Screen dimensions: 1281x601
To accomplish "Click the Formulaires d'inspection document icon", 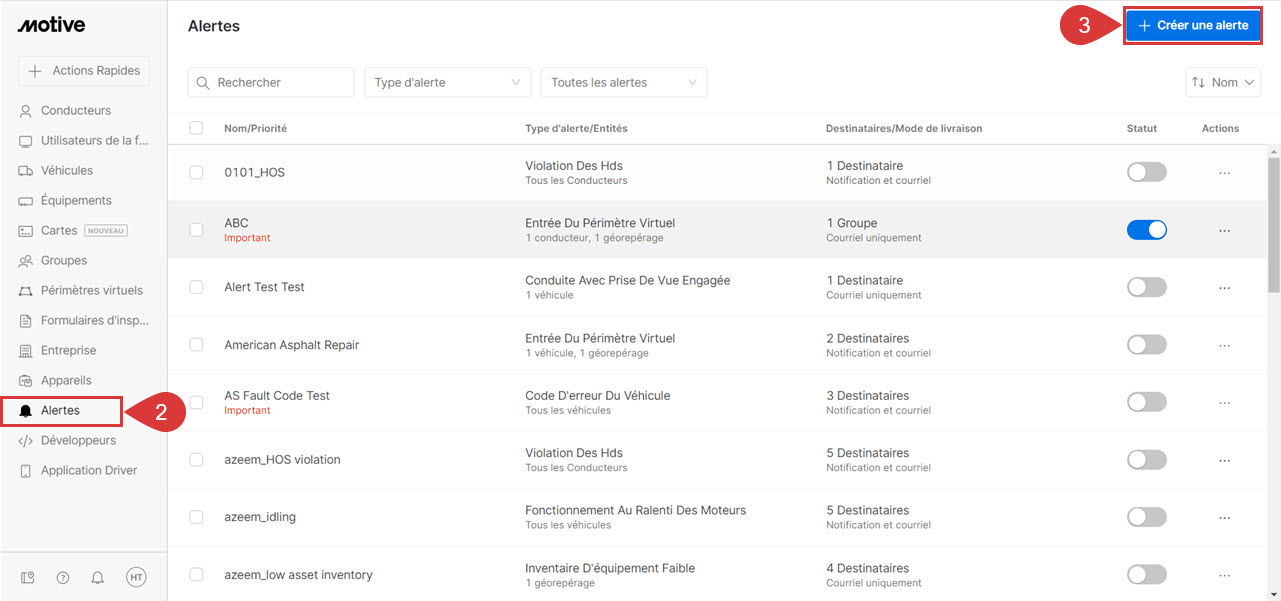I will click(26, 321).
